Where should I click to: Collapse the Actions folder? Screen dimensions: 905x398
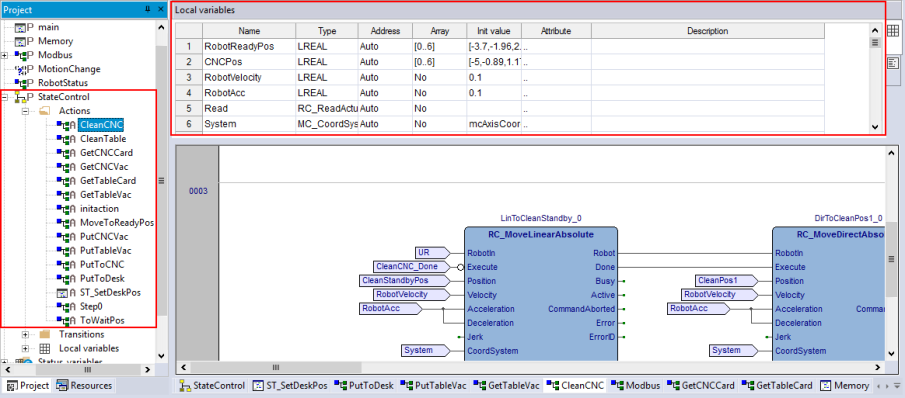25,111
